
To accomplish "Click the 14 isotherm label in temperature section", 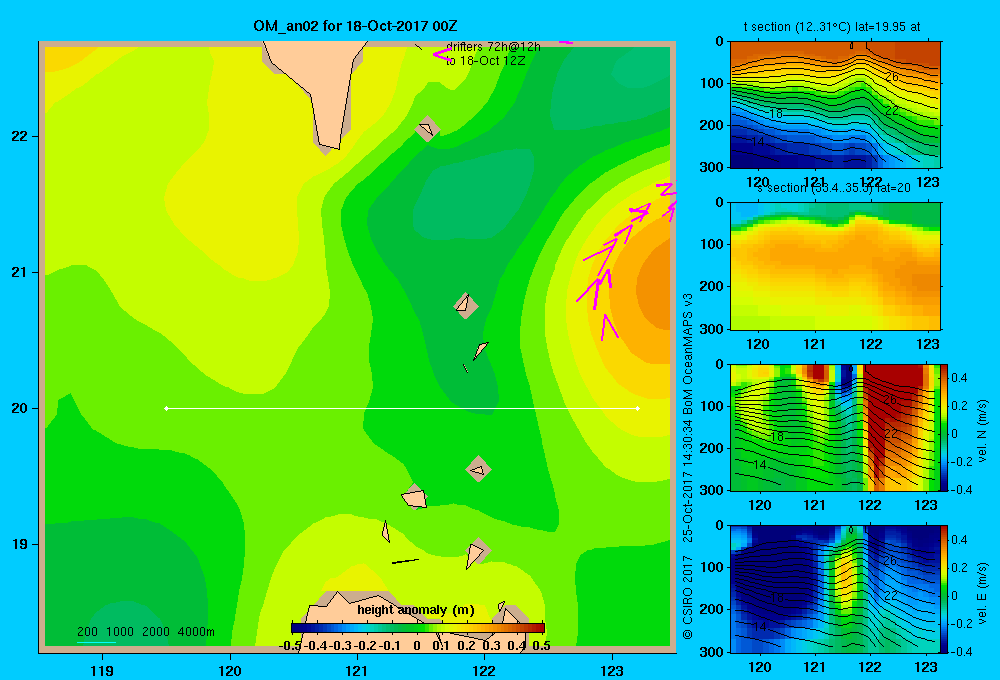I will [757, 141].
